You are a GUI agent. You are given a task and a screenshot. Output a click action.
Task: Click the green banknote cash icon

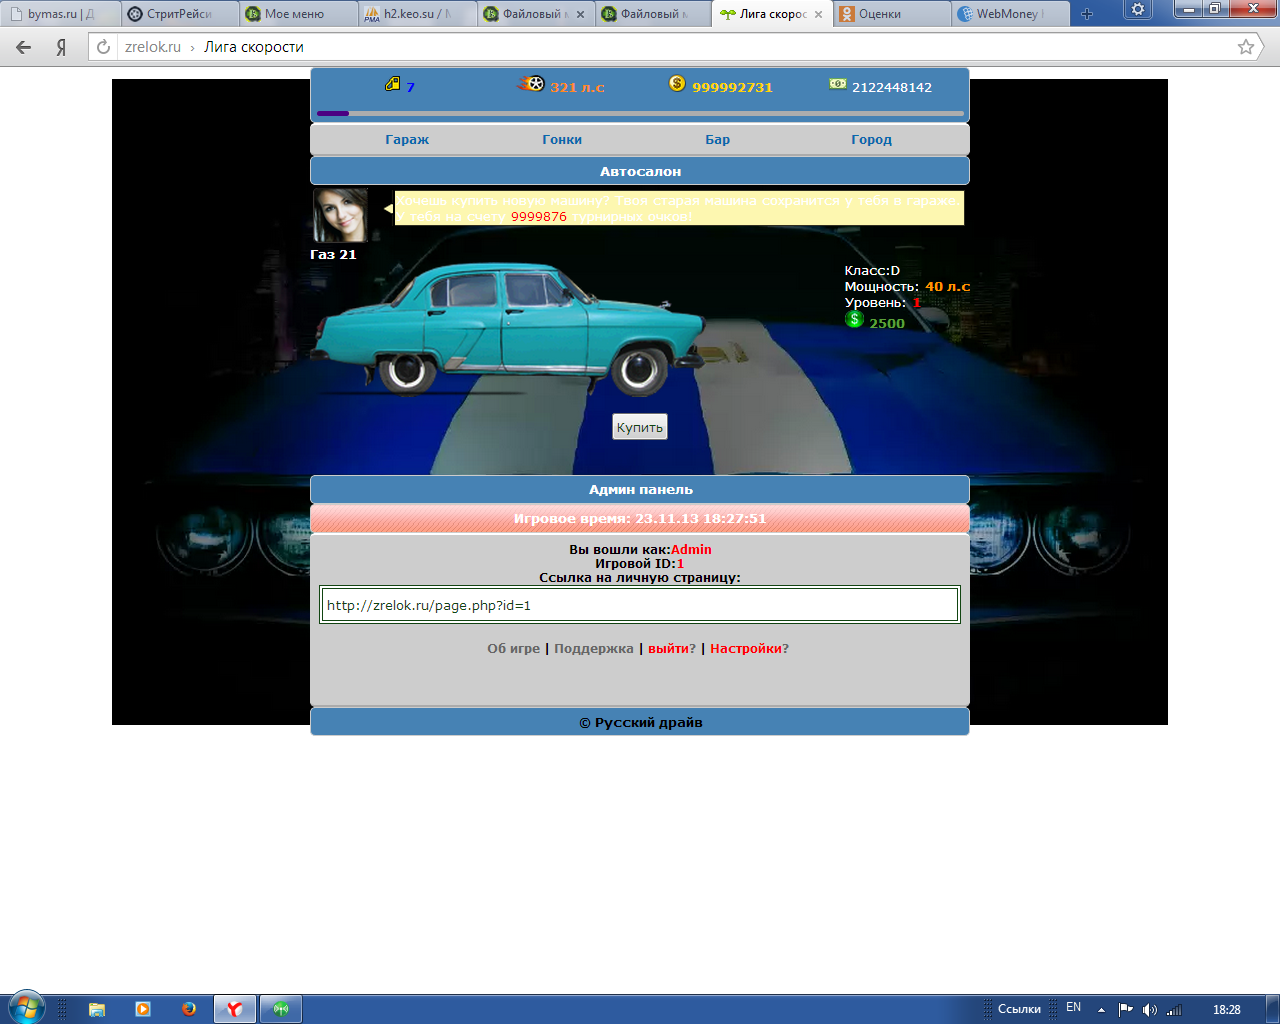coord(837,84)
